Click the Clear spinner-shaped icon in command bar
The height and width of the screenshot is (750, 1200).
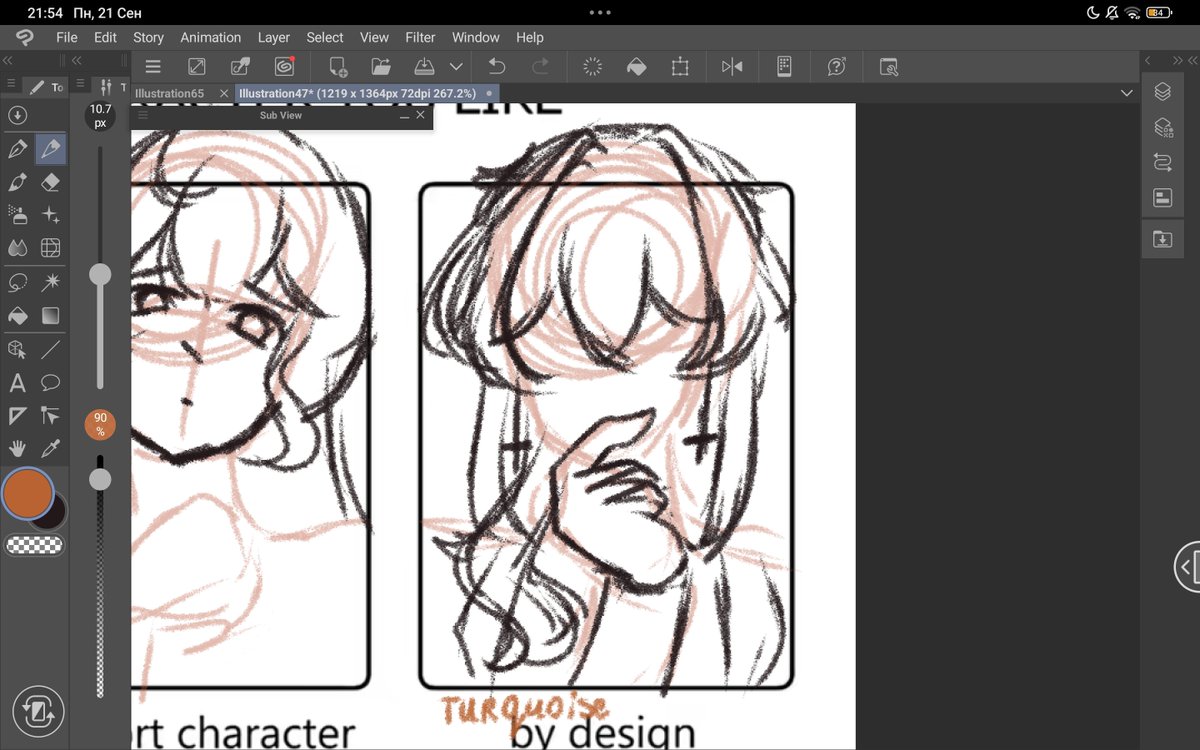(x=592, y=67)
